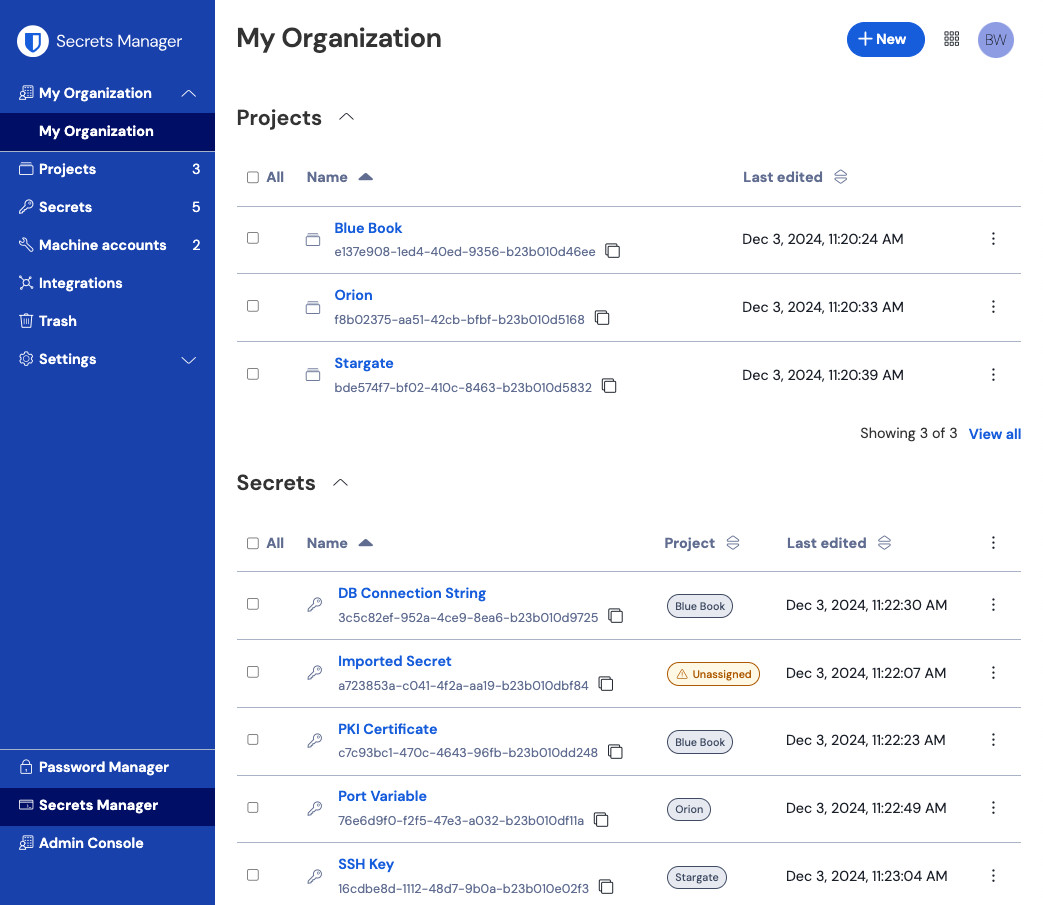1043x905 pixels.
Task: Copy the Port Variable secret ID
Action: coord(602,820)
